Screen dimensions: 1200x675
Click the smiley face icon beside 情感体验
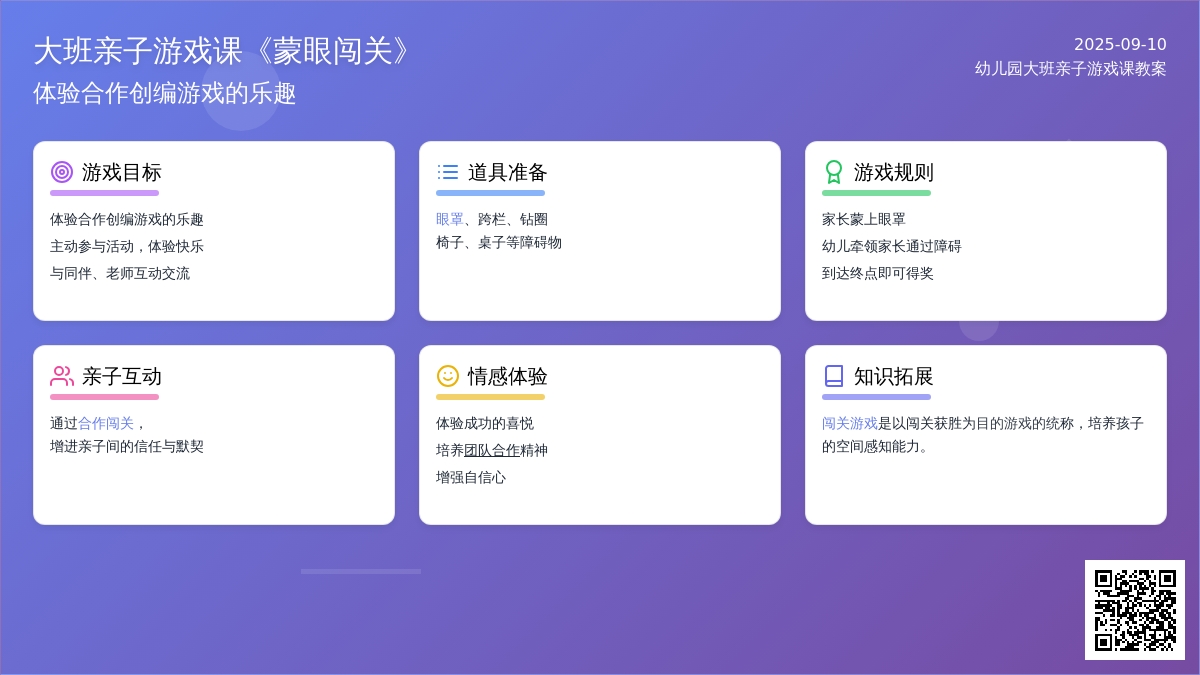click(448, 376)
